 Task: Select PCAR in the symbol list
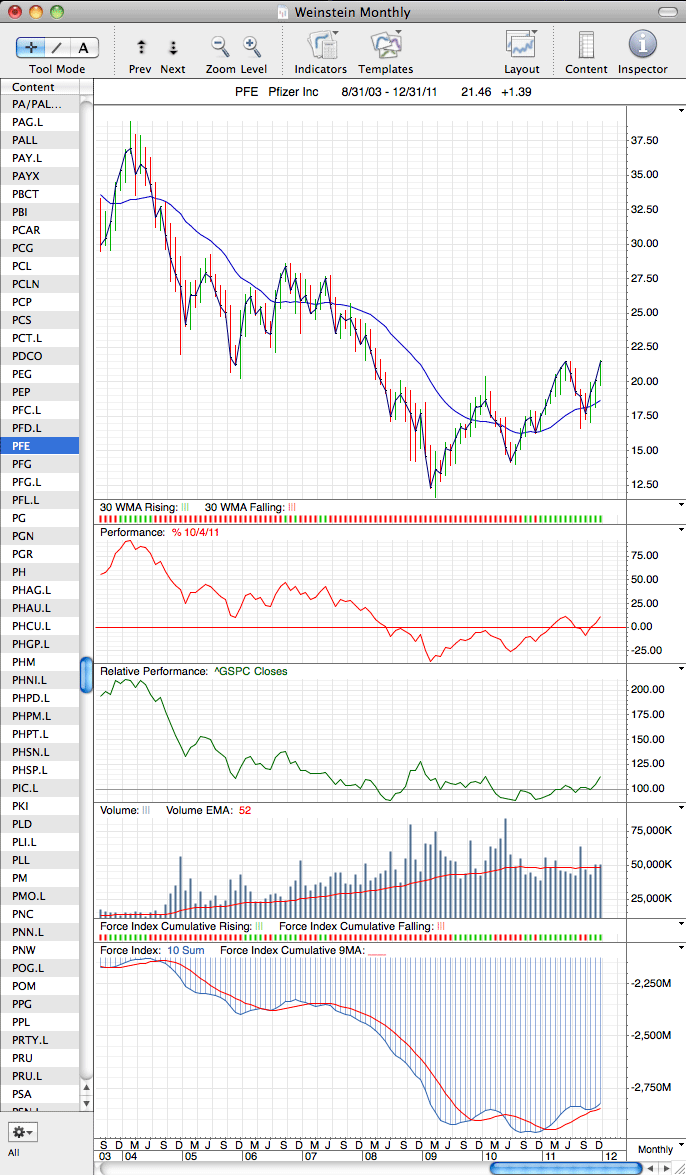(40, 229)
